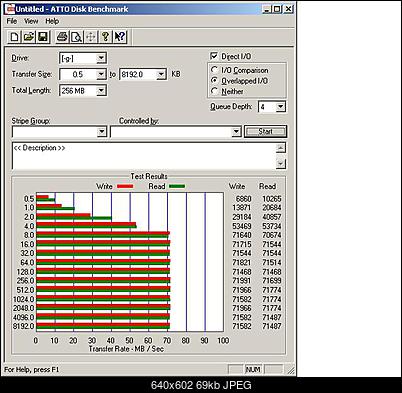Click Write value 6860 for 0.5 row

tap(243, 199)
